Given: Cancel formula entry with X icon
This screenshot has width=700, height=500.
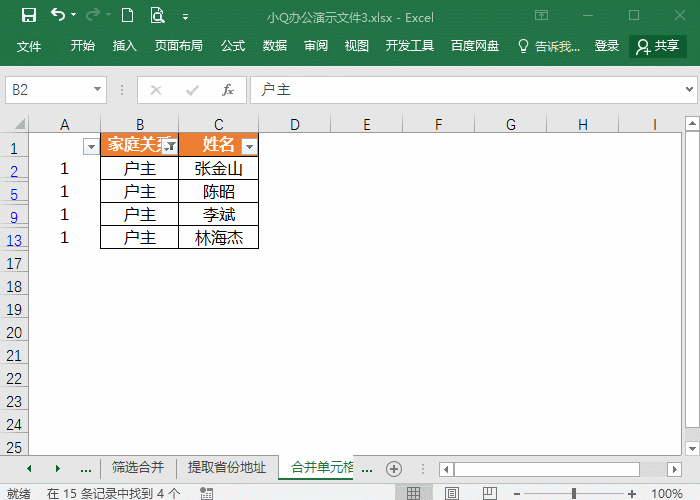Looking at the screenshot, I should pyautogui.click(x=156, y=90).
